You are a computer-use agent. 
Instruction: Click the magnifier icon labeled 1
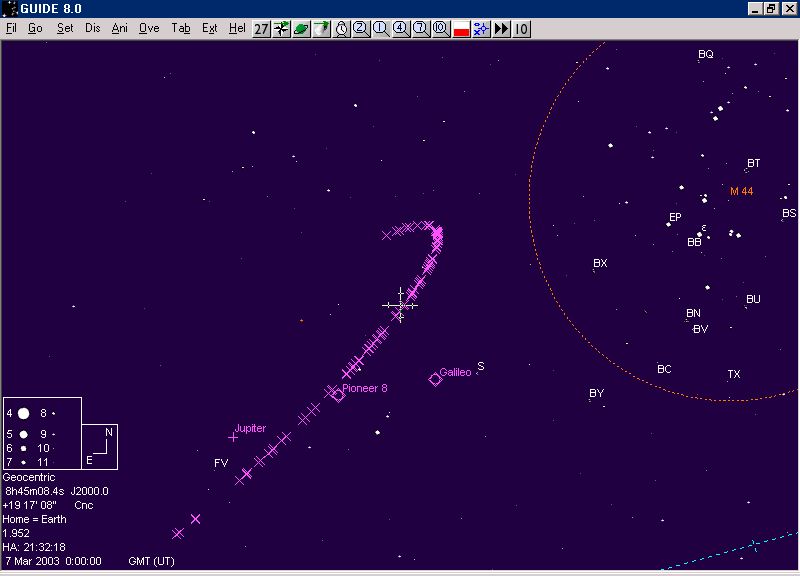[381, 29]
